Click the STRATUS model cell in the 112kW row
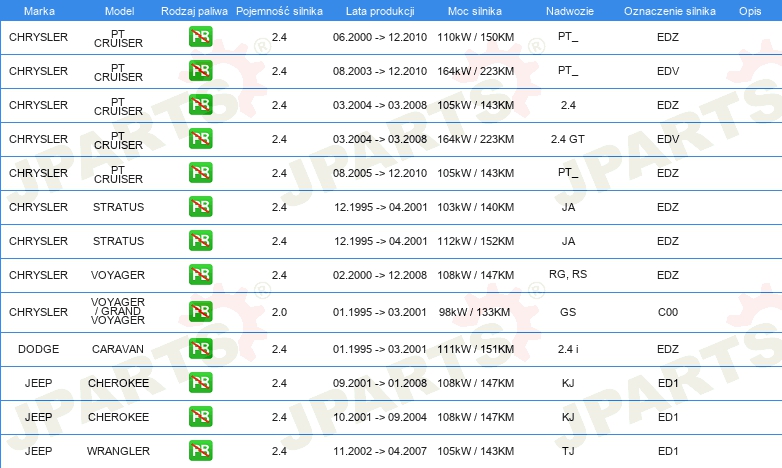 (x=118, y=241)
